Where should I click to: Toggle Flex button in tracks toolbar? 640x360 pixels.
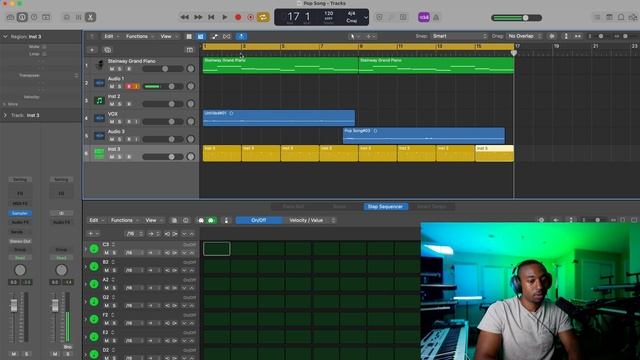coord(227,36)
